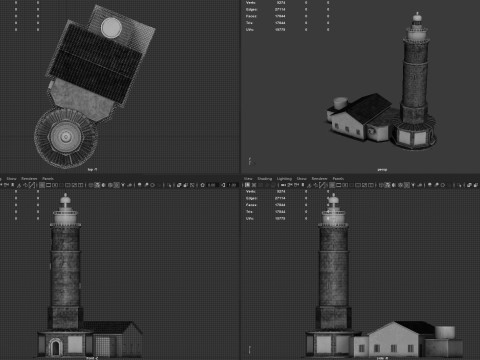Click textured icon in front view toolbar
Image resolution: width=480 pixels, height=360 pixels.
pos(116,185)
